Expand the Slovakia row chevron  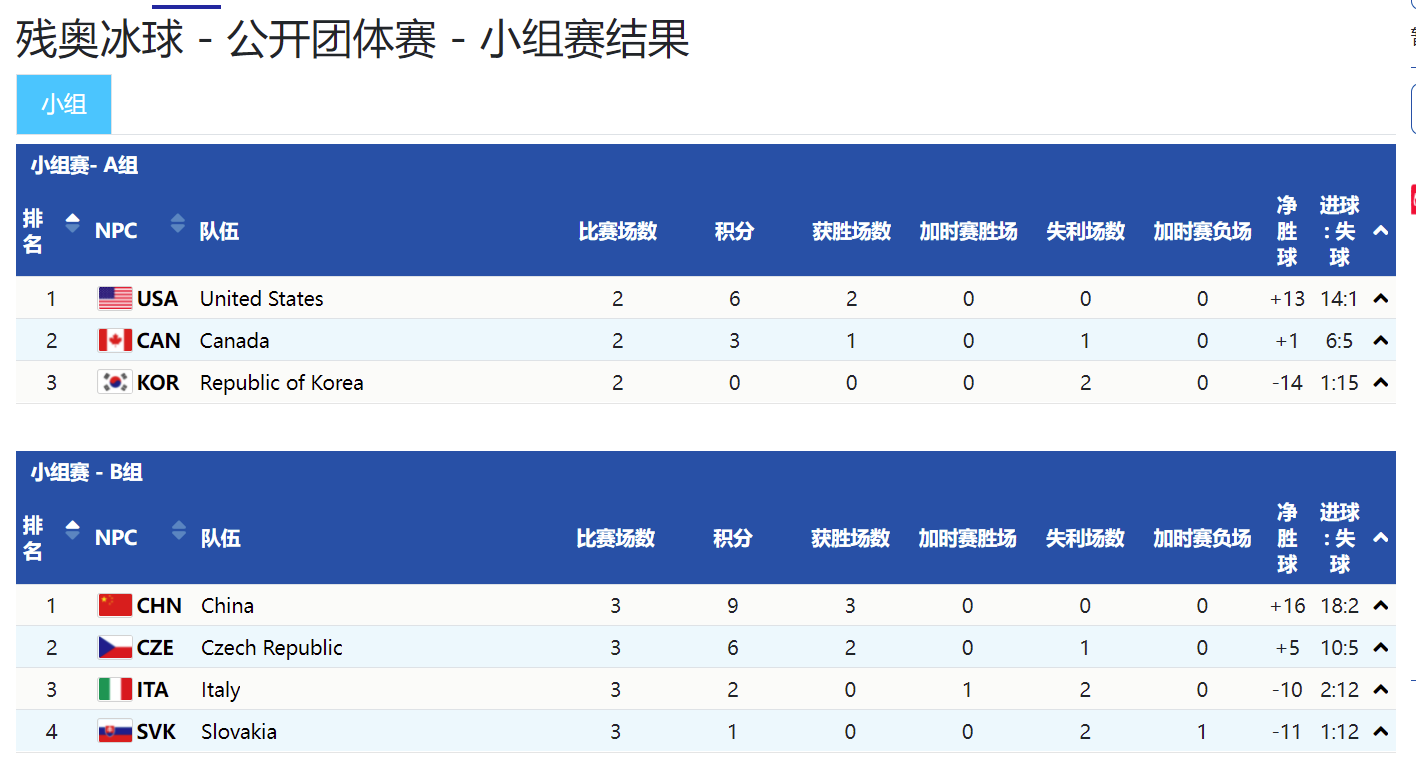point(1381,731)
